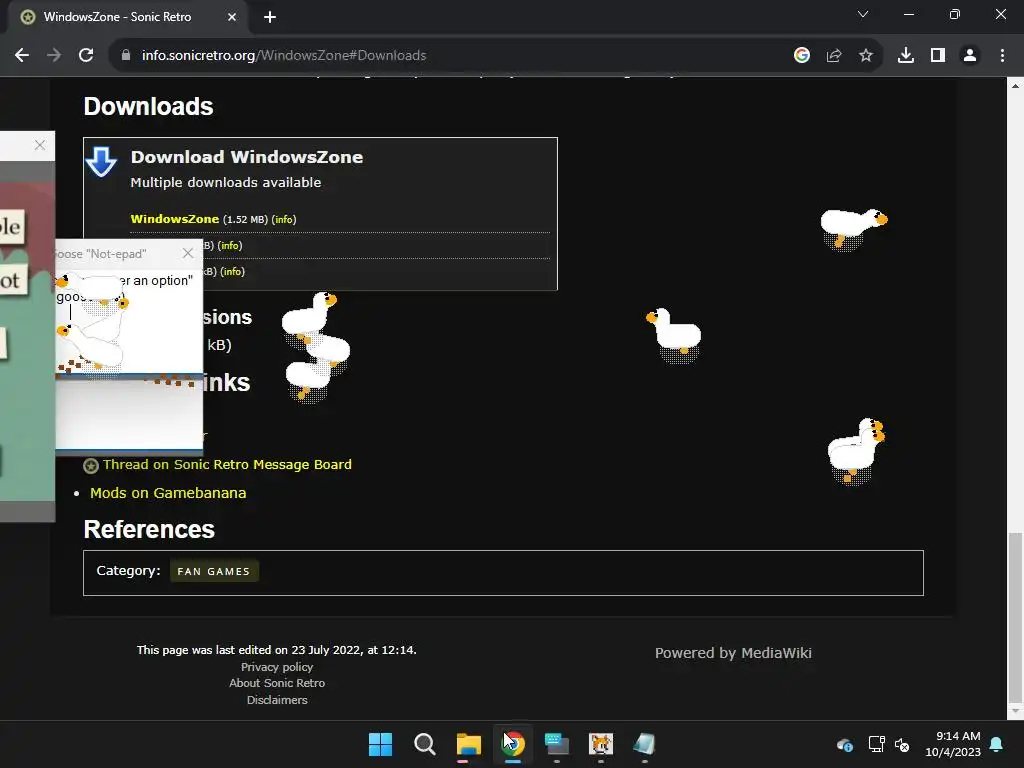1024x768 pixels.
Task: Click the goose near top right
Action: tap(853, 229)
